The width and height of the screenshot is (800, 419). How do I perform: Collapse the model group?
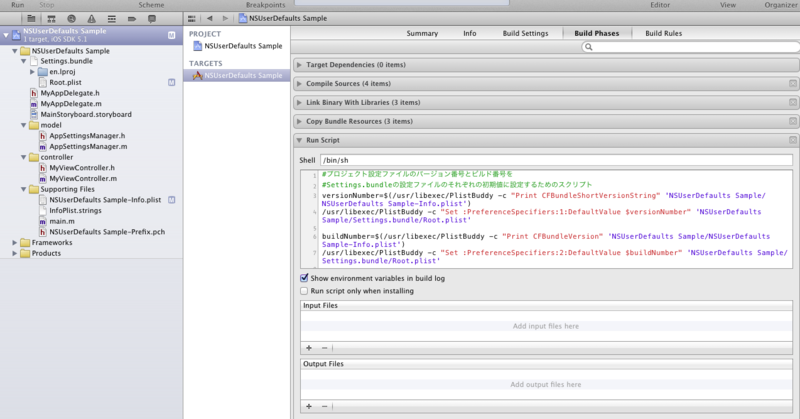[23, 126]
